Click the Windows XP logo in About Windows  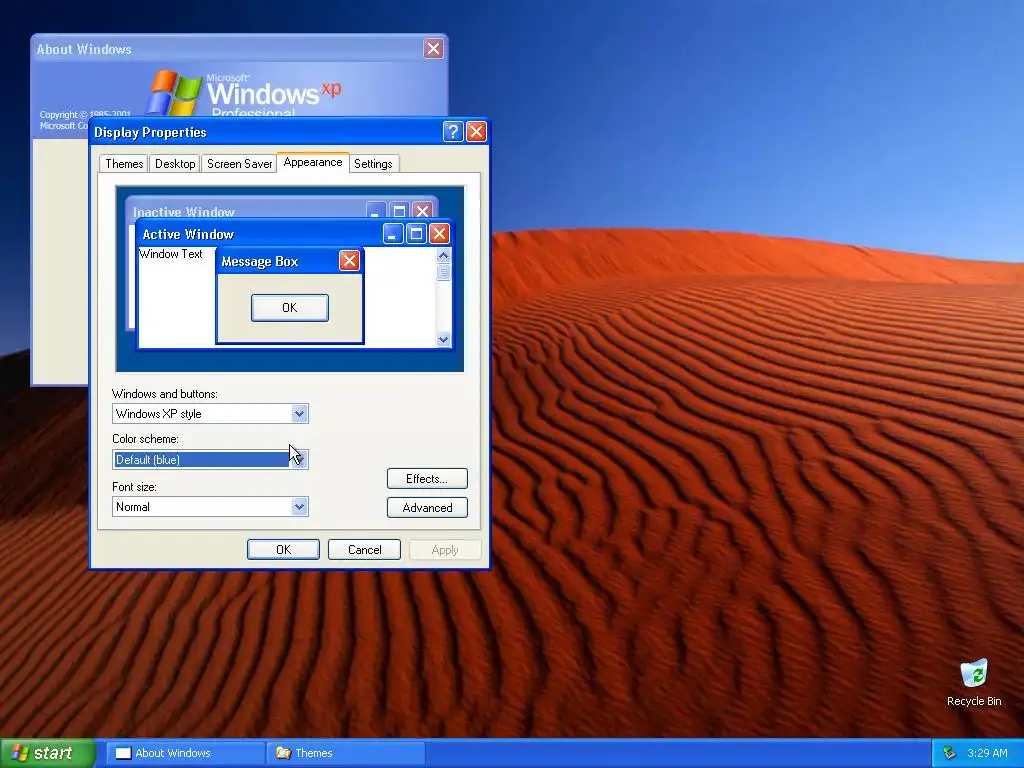pos(244,93)
